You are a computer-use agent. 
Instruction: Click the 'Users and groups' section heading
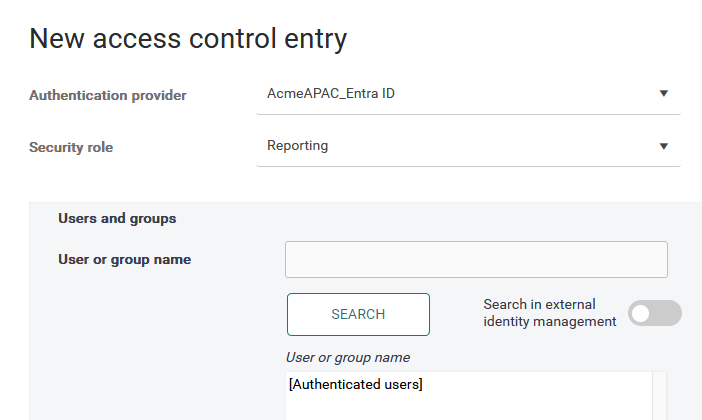pos(117,218)
